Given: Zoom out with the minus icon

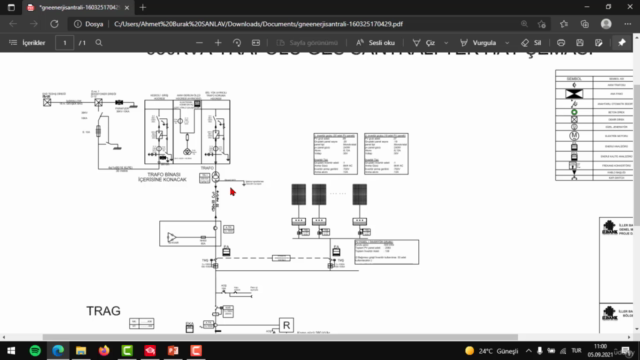Looking at the screenshot, I should pos(199,43).
